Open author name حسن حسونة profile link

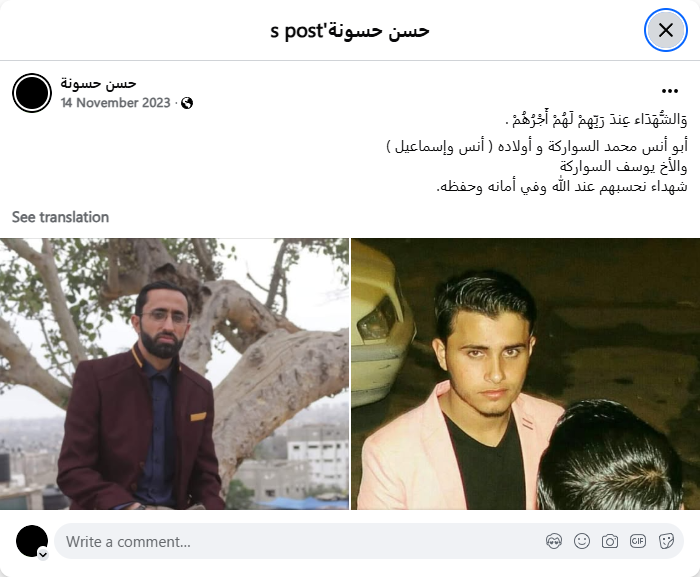[x=98, y=83]
